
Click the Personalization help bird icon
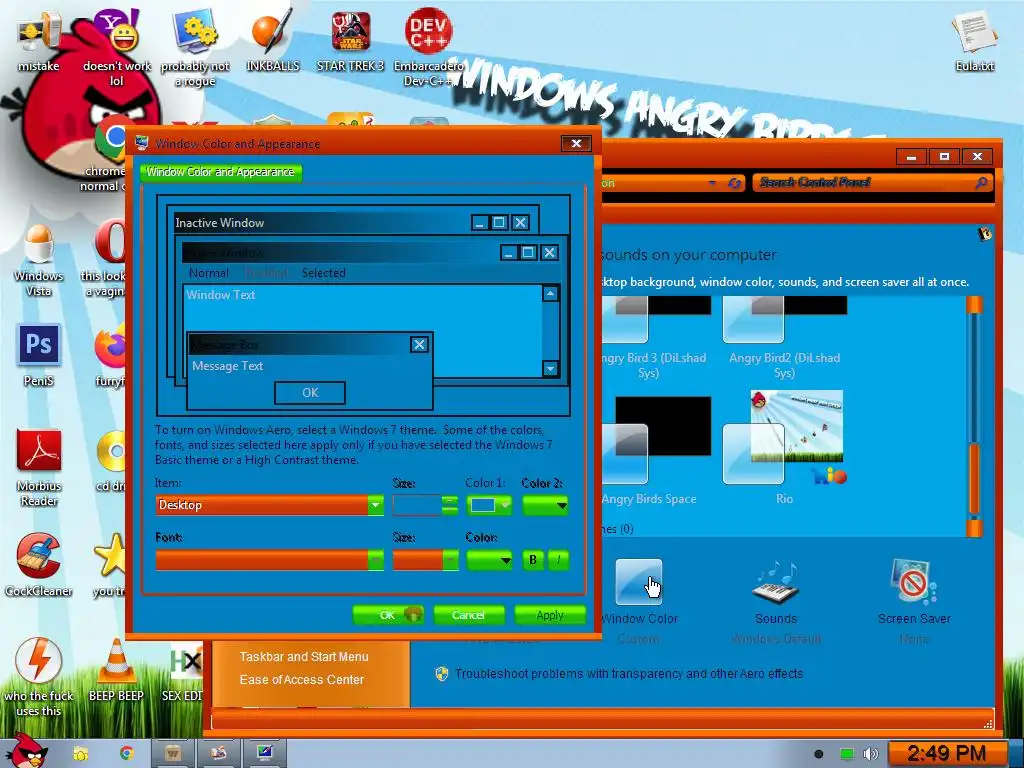(984, 234)
